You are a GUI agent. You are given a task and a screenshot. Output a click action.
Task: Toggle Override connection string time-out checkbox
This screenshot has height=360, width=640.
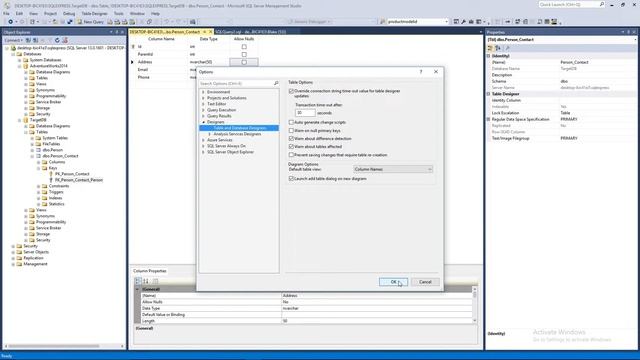point(291,91)
